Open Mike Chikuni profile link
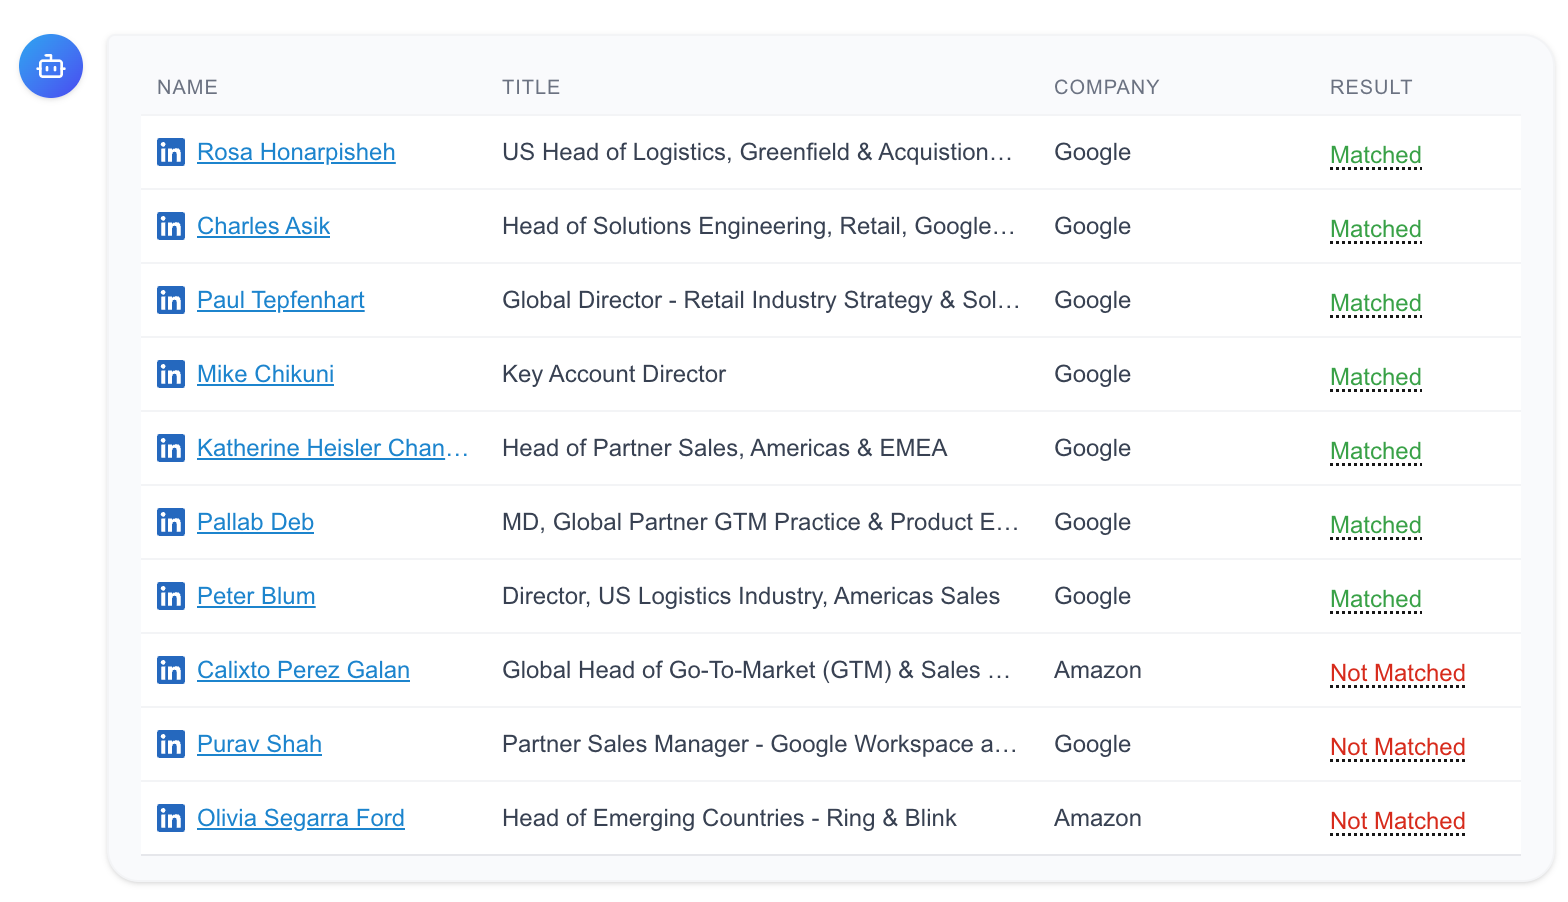Viewport: 1568px width, 902px height. pyautogui.click(x=265, y=374)
